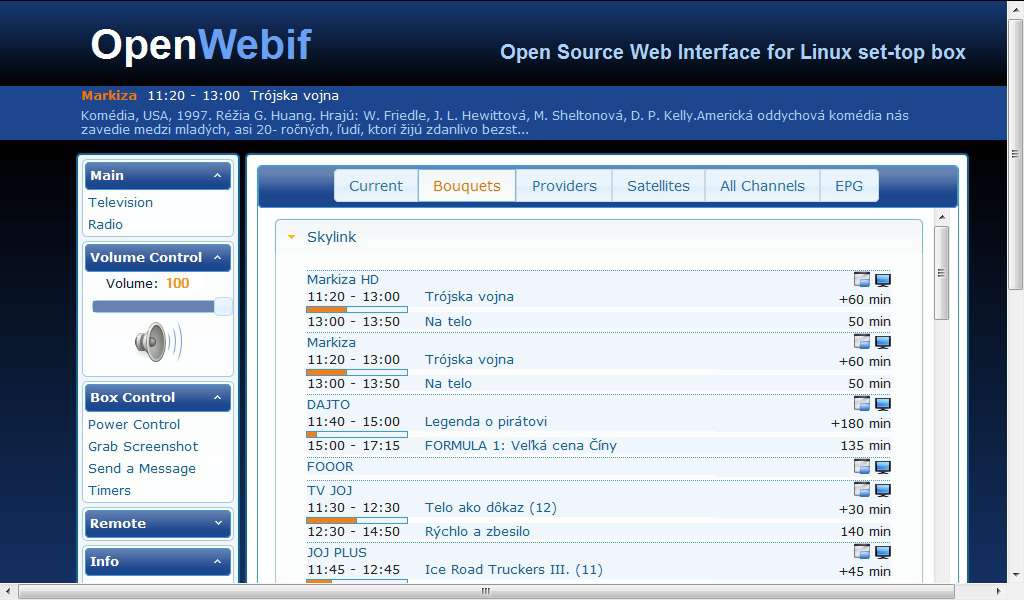Click the stream monitor icon for Markiza HD
Image resolution: width=1028 pixels, height=616 pixels.
click(x=882, y=280)
